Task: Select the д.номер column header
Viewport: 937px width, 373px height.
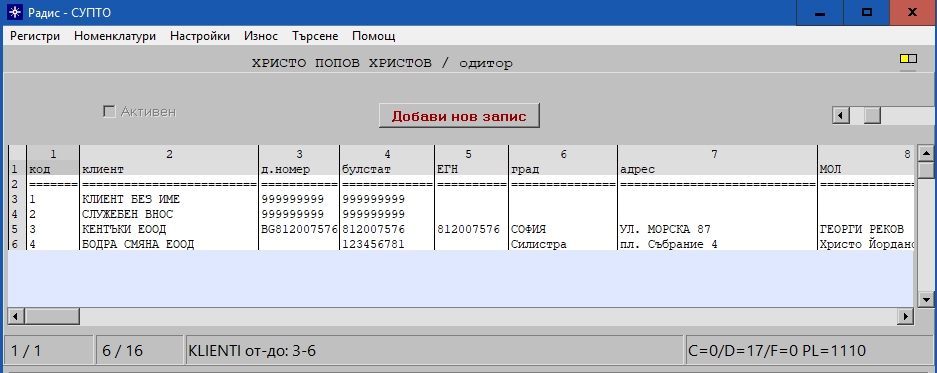Action: 299,169
